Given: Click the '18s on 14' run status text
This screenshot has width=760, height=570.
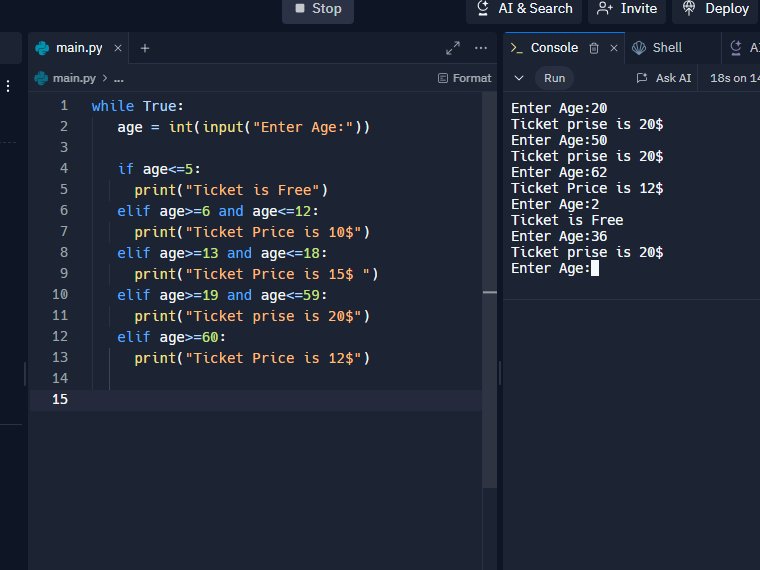Looking at the screenshot, I should coord(734,78).
